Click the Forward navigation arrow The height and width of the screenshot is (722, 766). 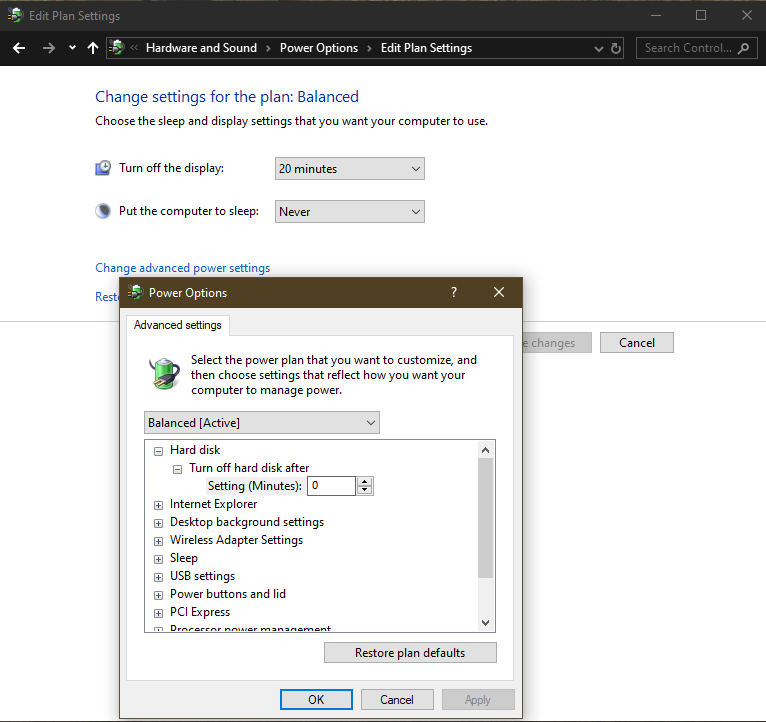tap(48, 48)
